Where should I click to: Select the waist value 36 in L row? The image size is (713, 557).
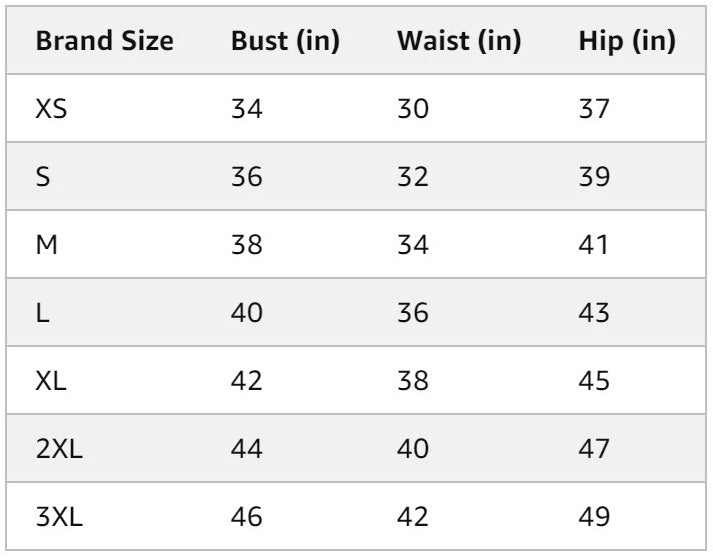click(413, 313)
